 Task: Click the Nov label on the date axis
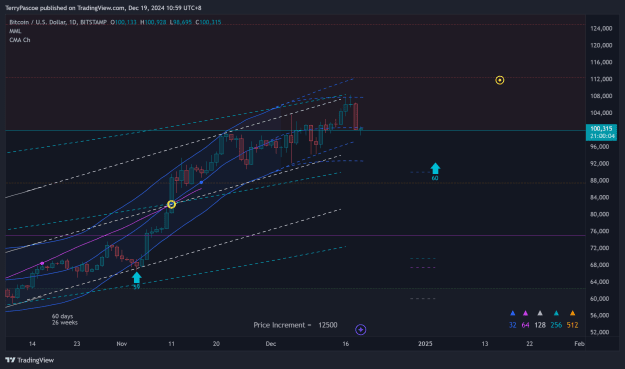point(122,344)
